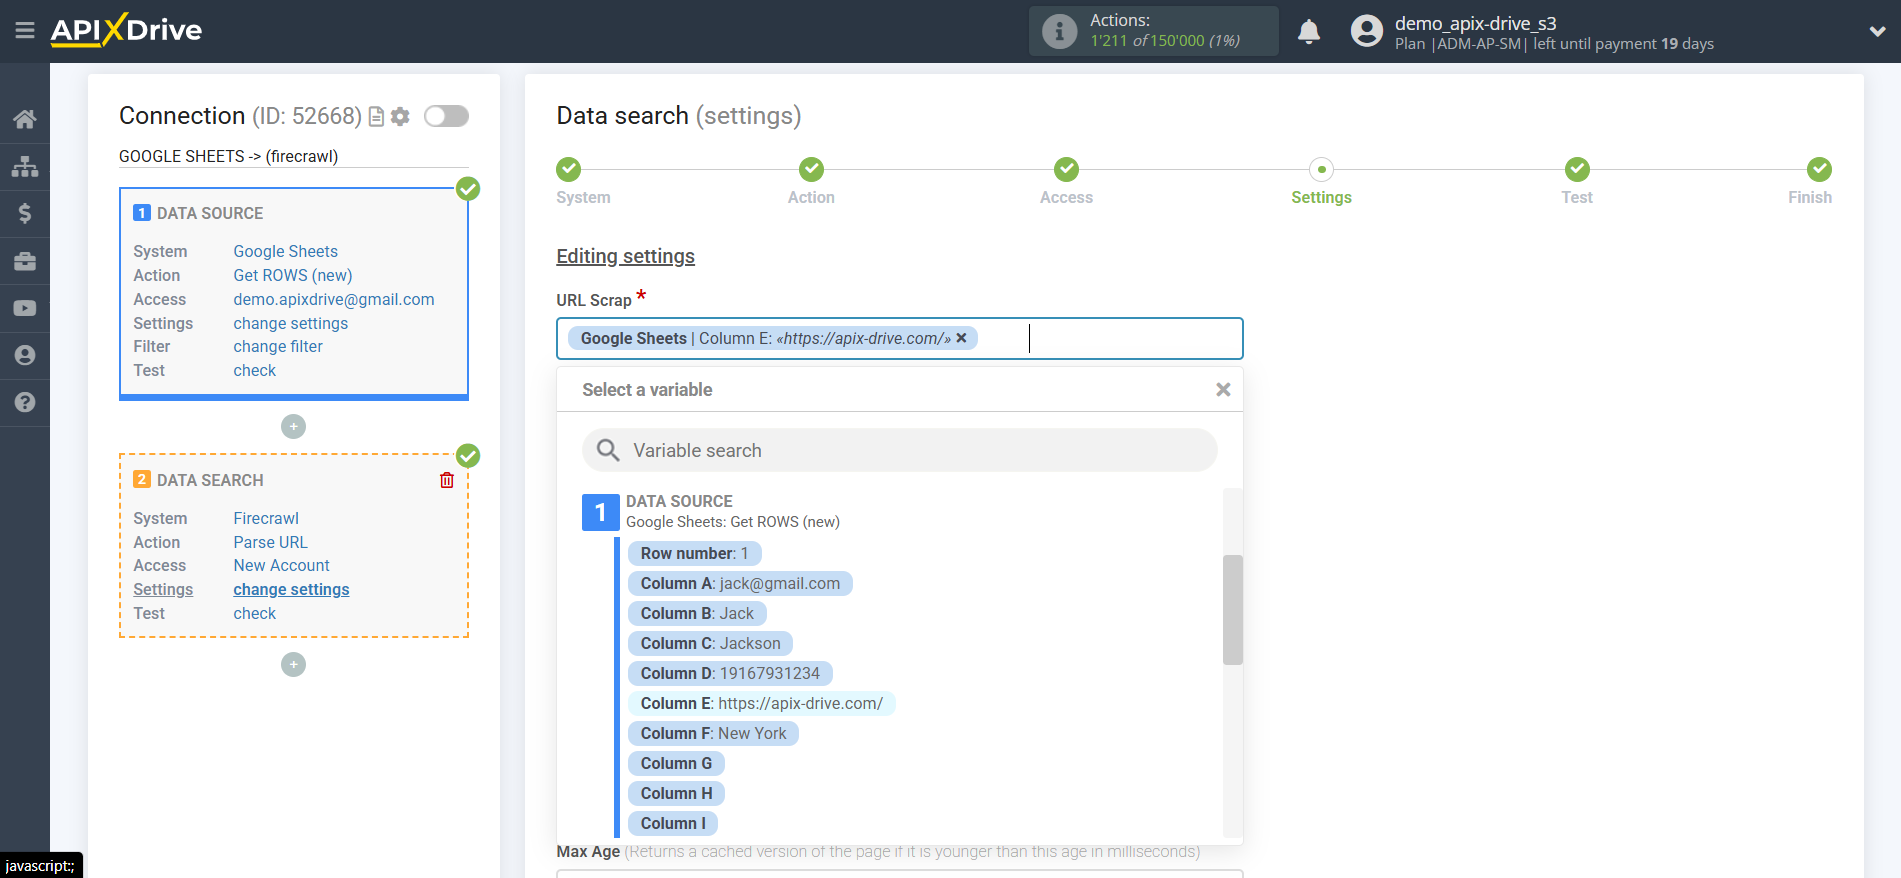
Task: Select Column D: 19167931234 variable
Action: pos(730,674)
